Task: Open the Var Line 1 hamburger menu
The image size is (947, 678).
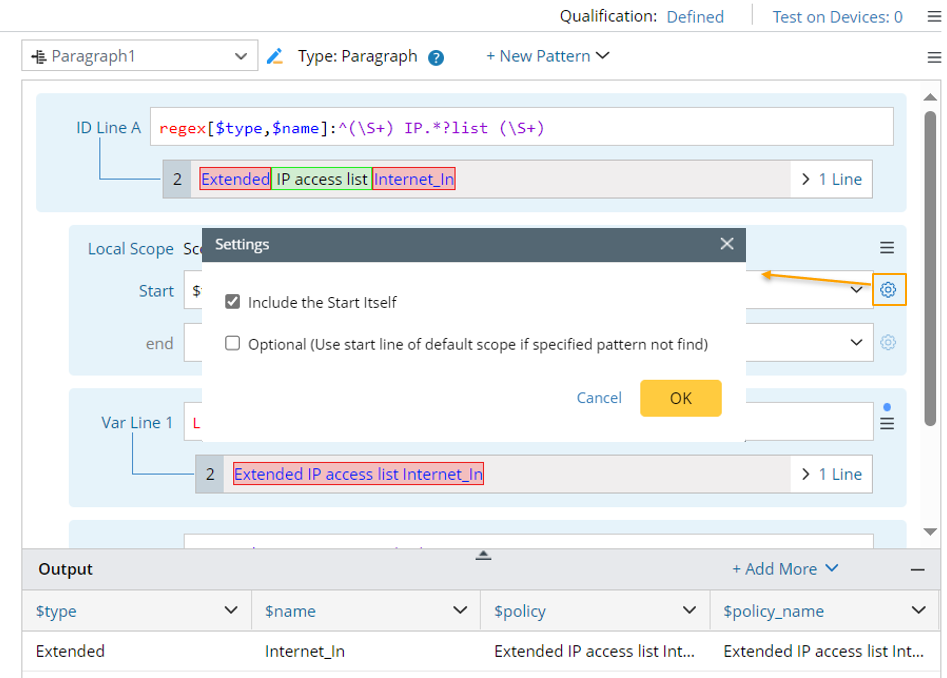Action: [887, 424]
